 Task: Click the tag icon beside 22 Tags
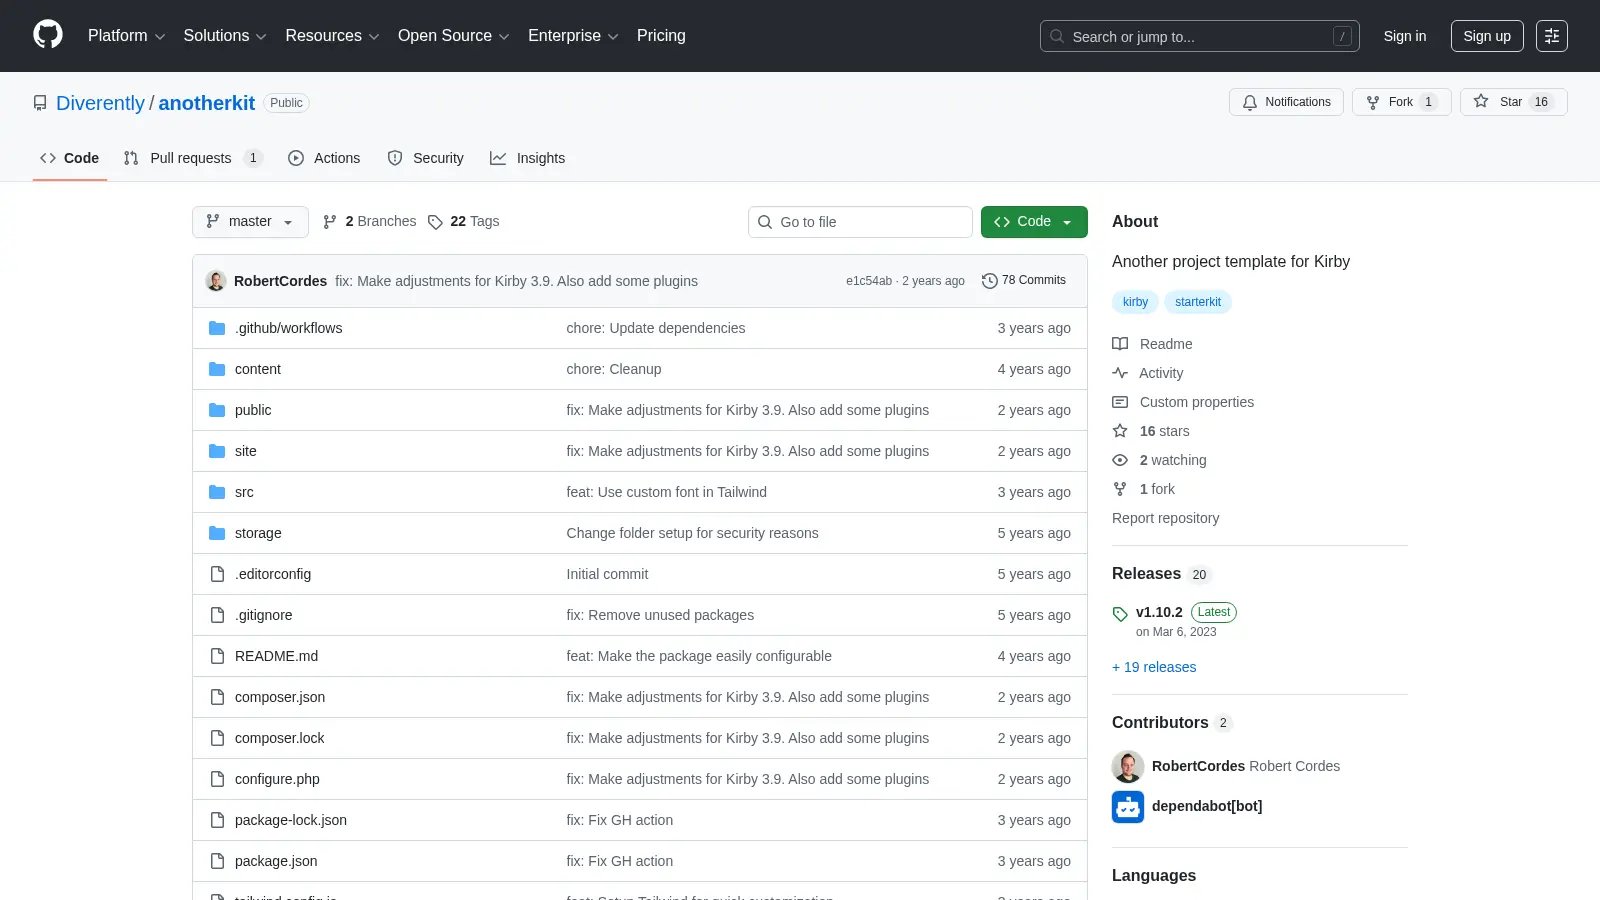(435, 222)
